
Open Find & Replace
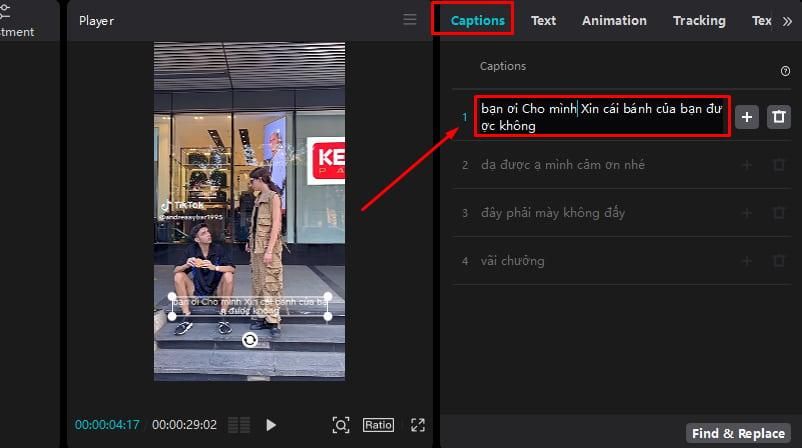pos(738,433)
